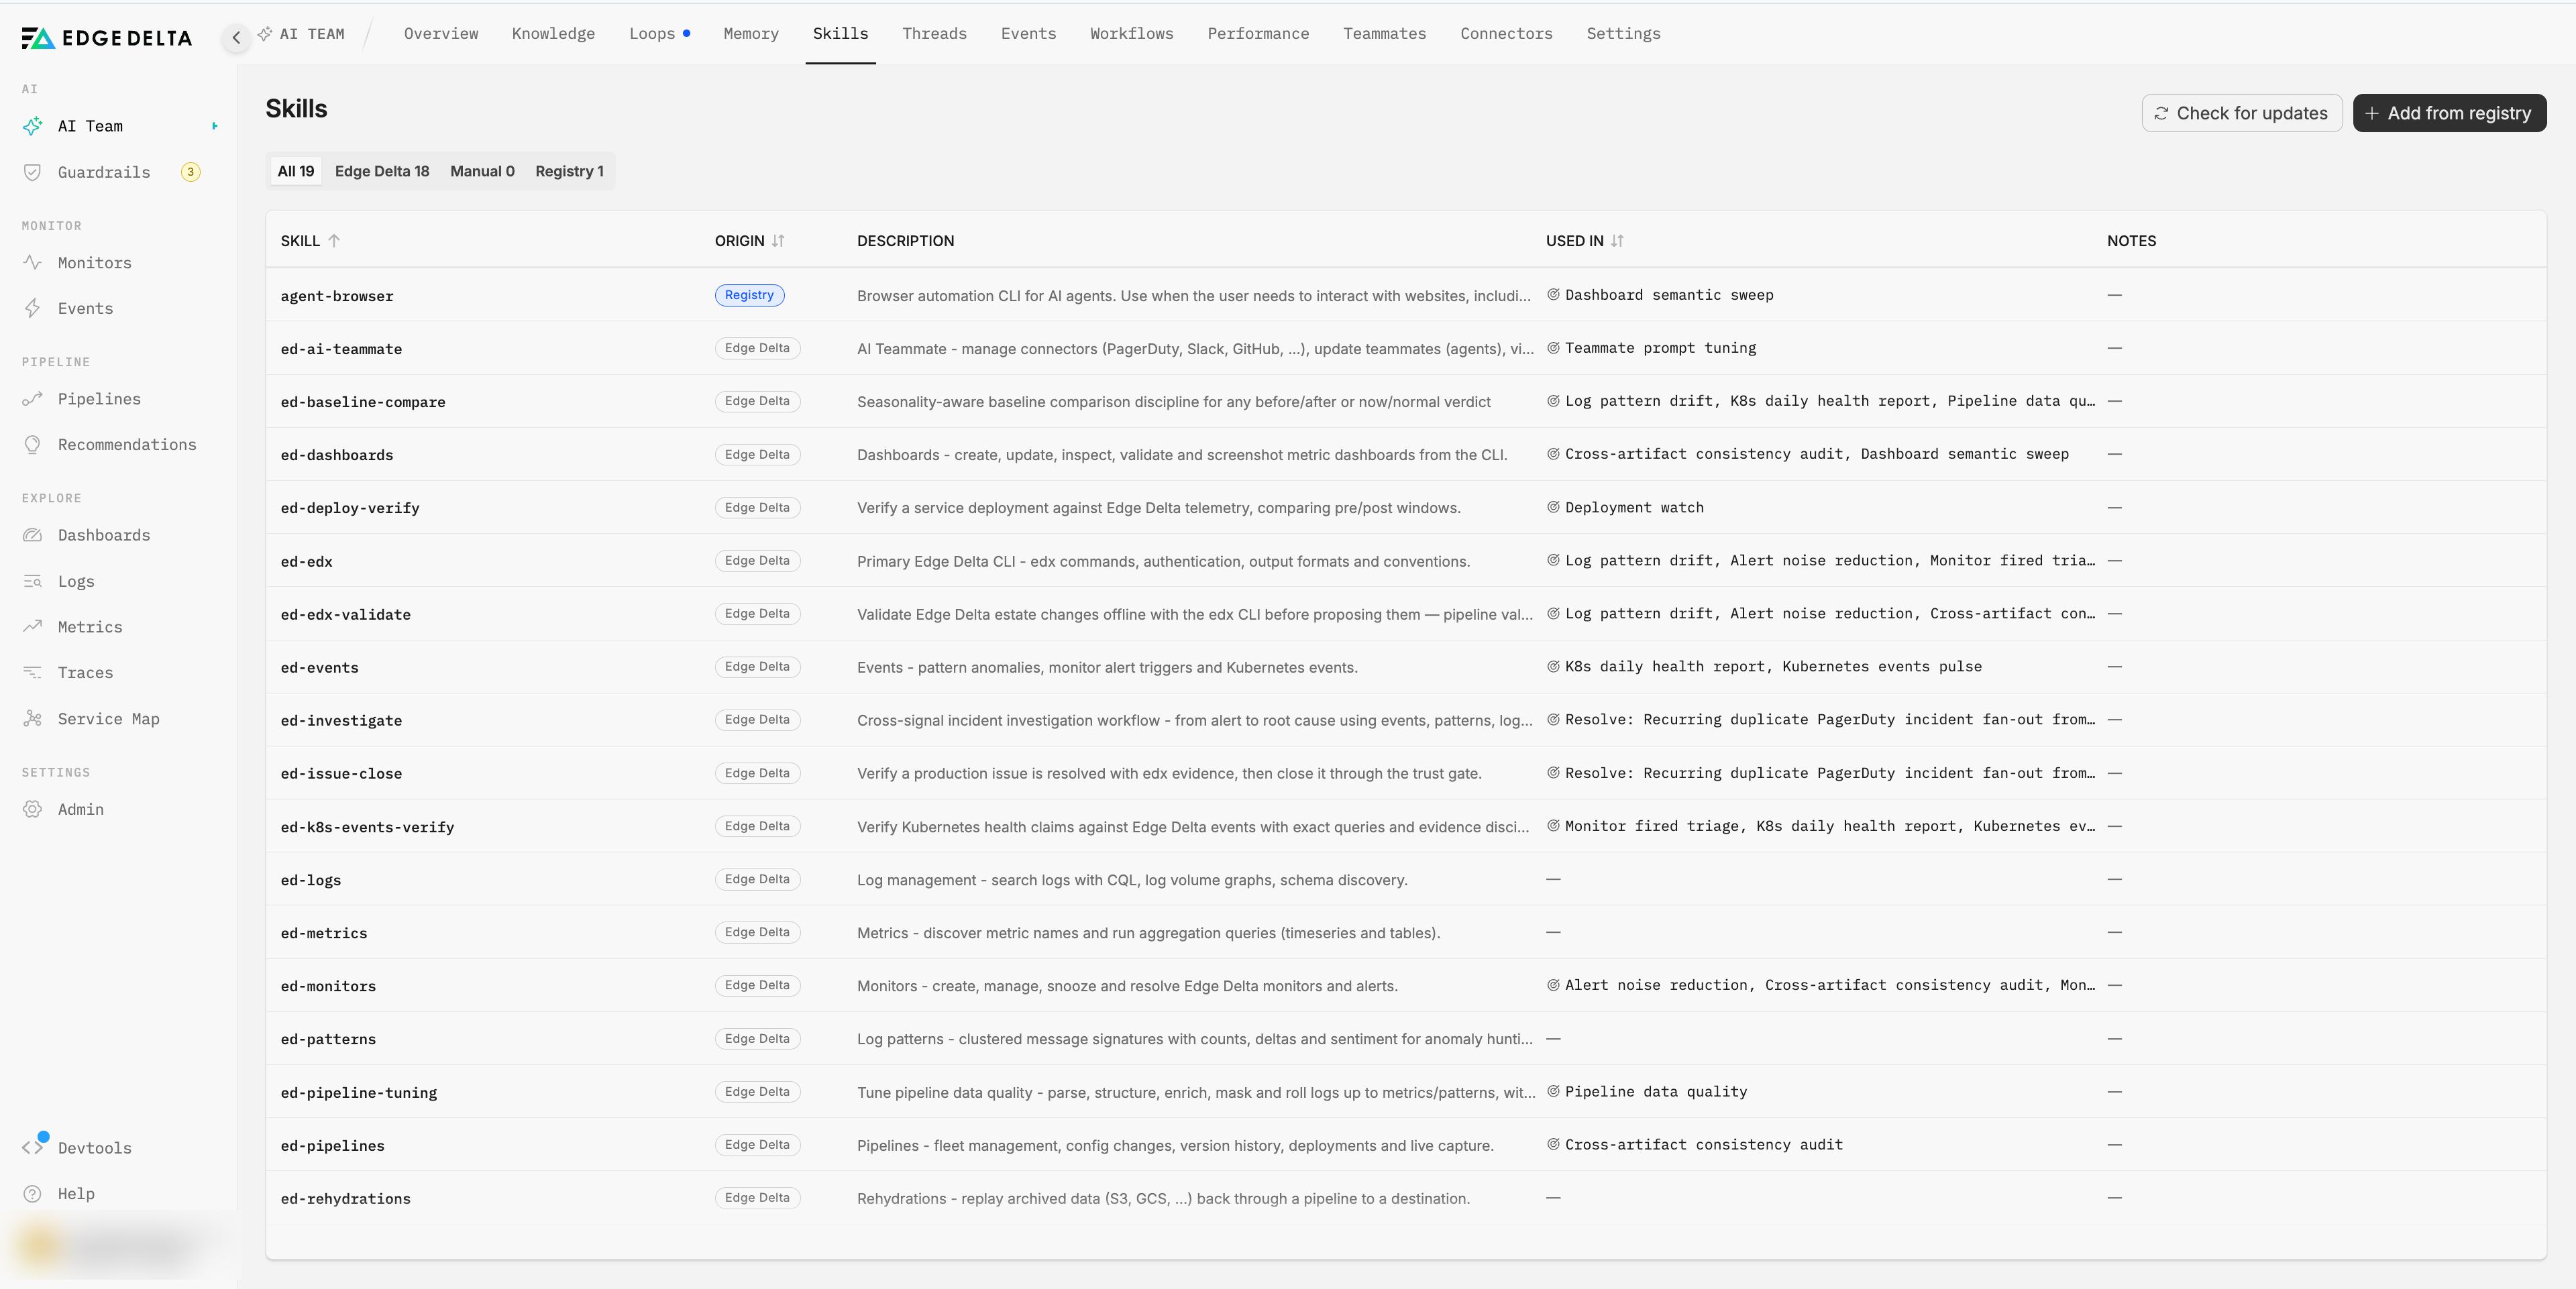The height and width of the screenshot is (1289, 2576).
Task: Sort the table by SKILL column arrow
Action: 334,241
